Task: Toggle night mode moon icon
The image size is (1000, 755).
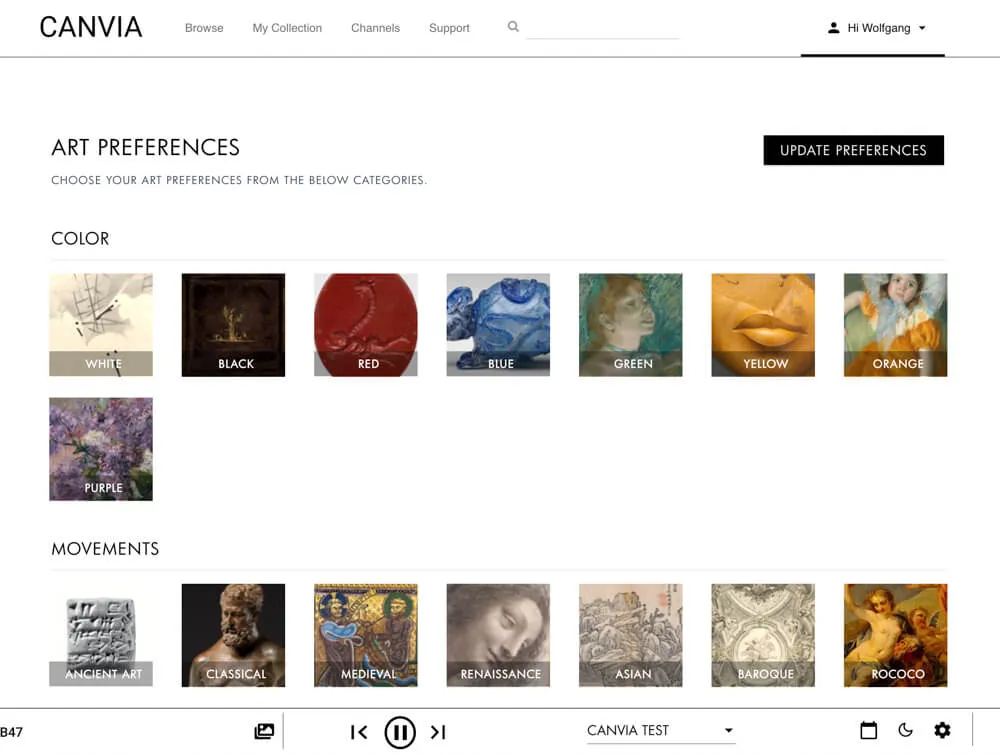Action: [x=905, y=730]
